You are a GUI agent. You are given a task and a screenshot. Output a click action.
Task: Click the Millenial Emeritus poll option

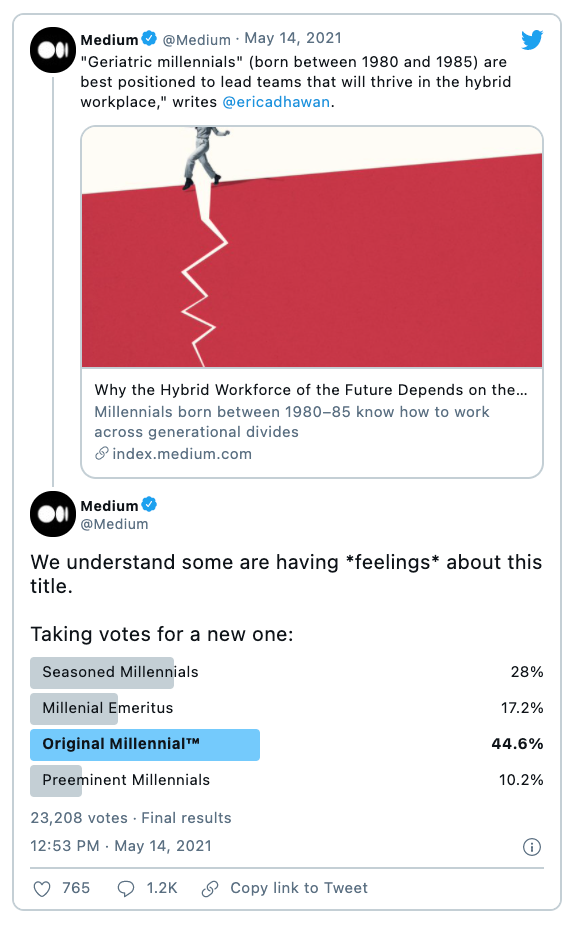click(x=287, y=709)
